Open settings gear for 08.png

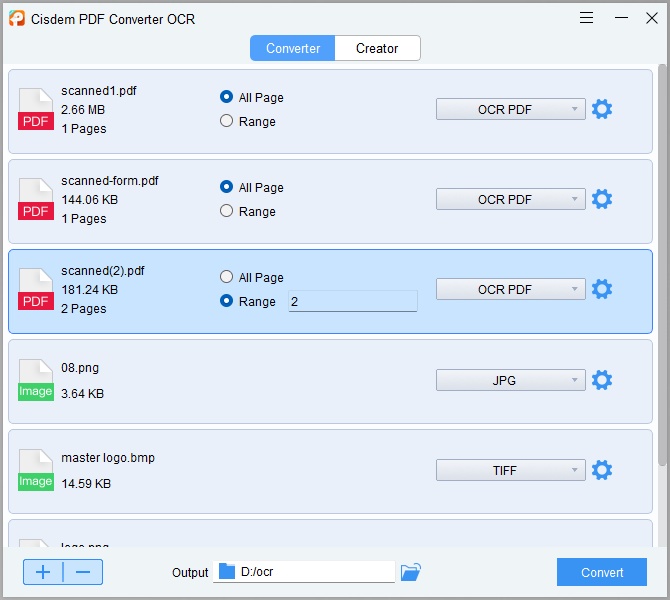point(602,380)
